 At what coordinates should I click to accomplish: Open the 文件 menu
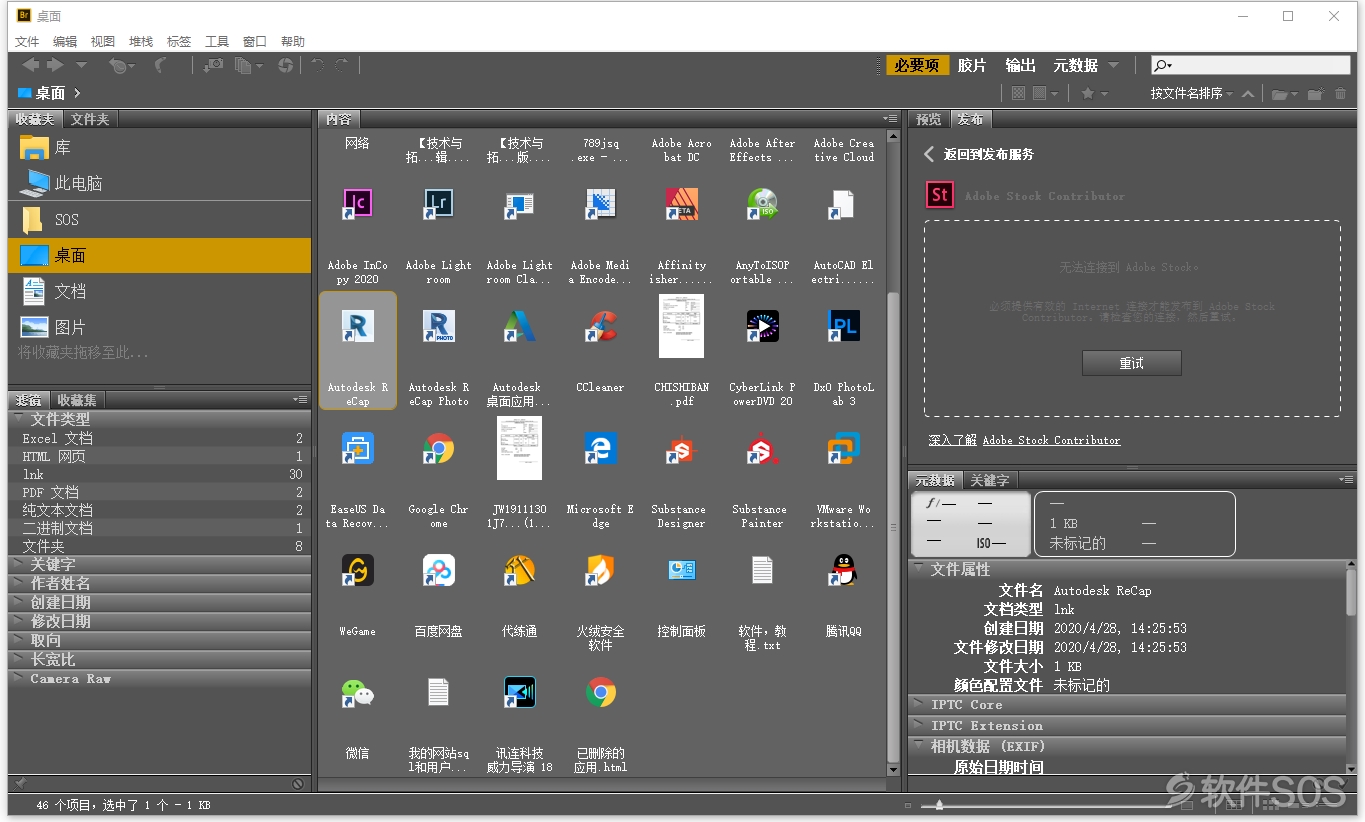coord(27,41)
